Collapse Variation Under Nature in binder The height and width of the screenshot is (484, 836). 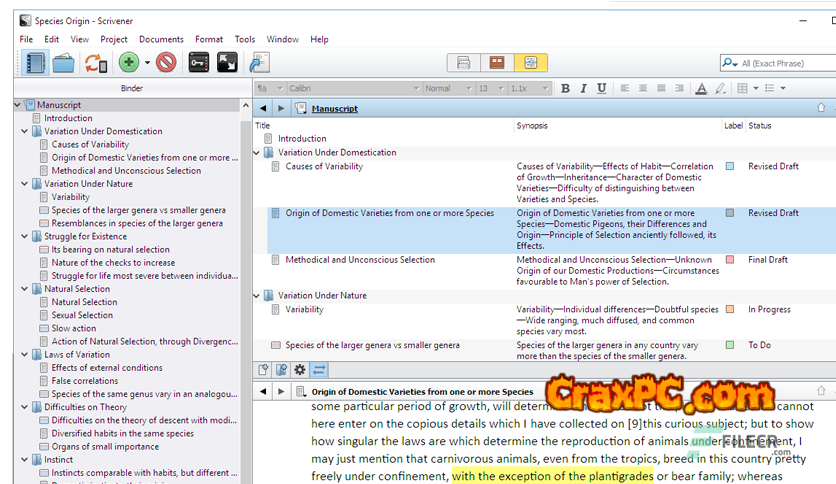pos(22,184)
